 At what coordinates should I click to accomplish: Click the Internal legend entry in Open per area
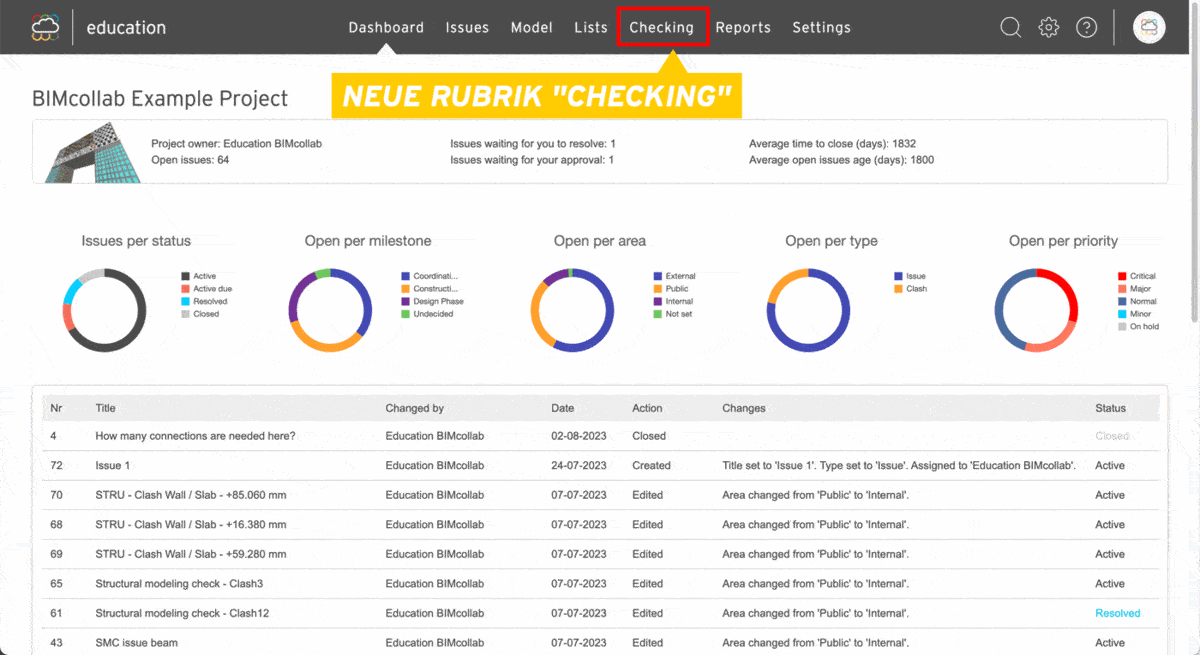[x=679, y=300]
